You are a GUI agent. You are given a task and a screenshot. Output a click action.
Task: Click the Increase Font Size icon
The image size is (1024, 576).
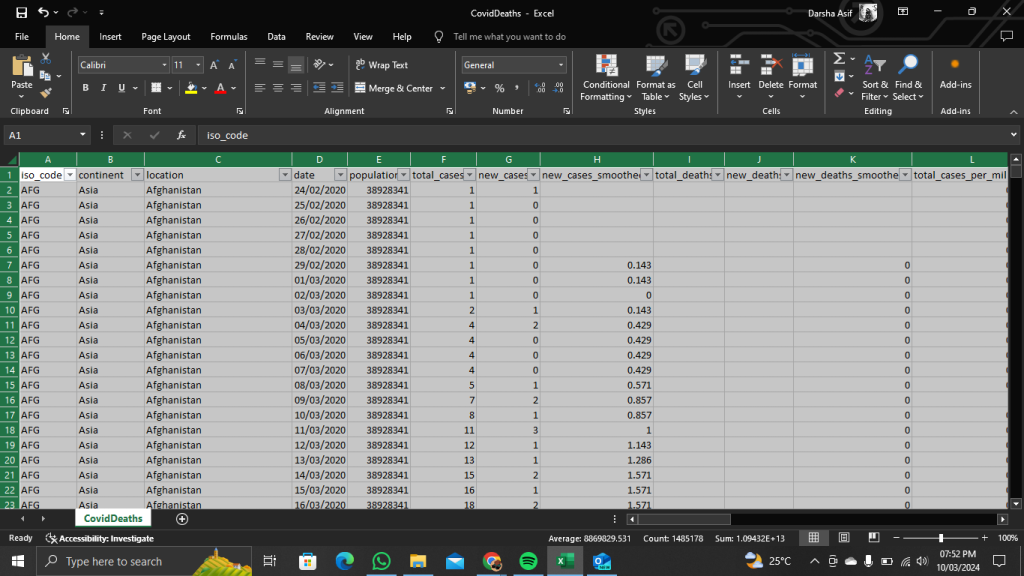tap(215, 65)
